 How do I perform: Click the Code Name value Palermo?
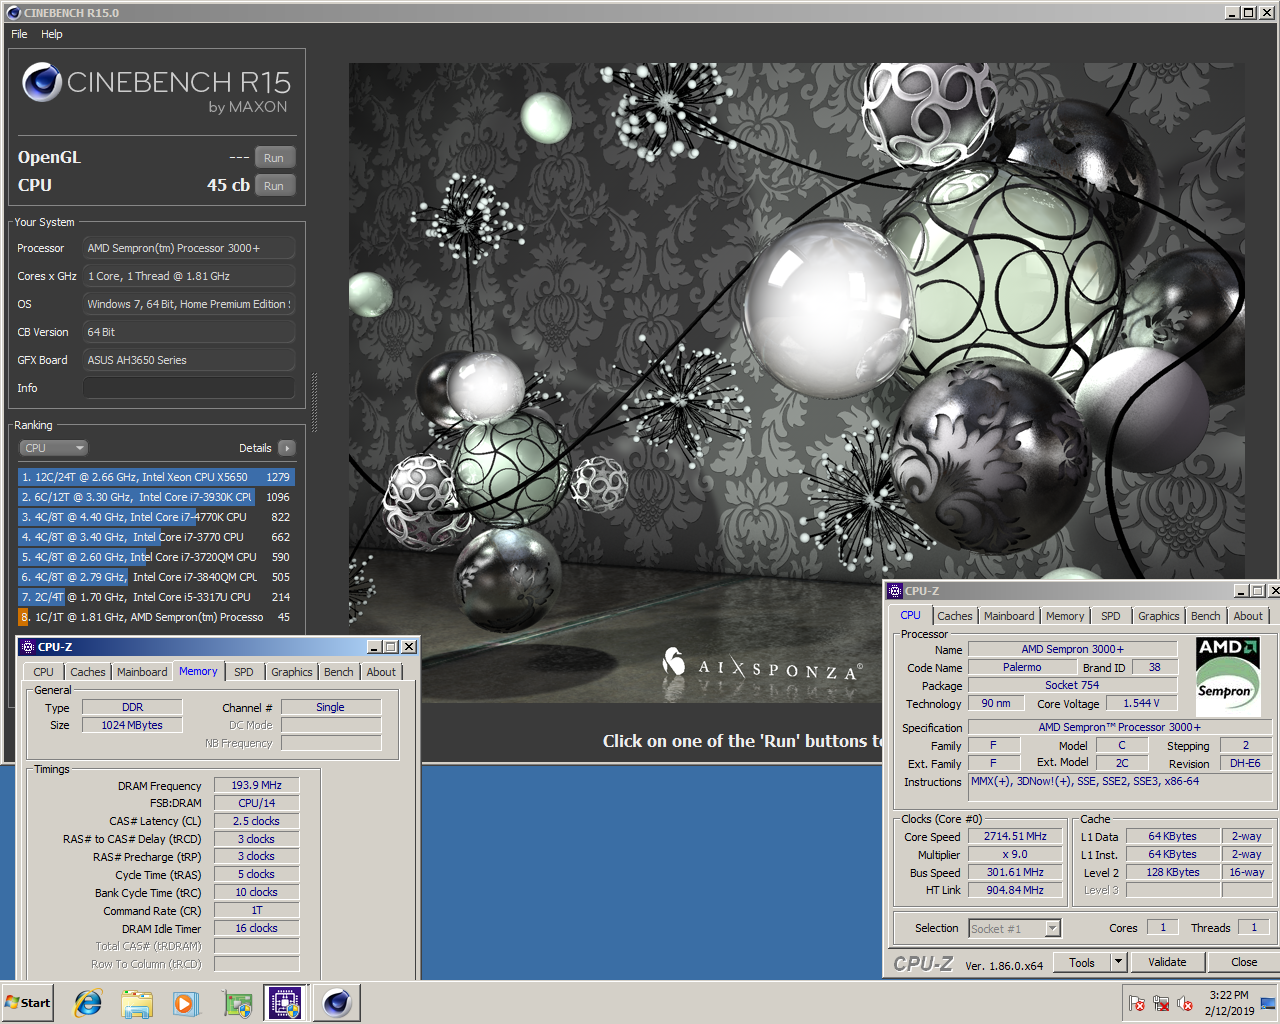(x=1022, y=667)
